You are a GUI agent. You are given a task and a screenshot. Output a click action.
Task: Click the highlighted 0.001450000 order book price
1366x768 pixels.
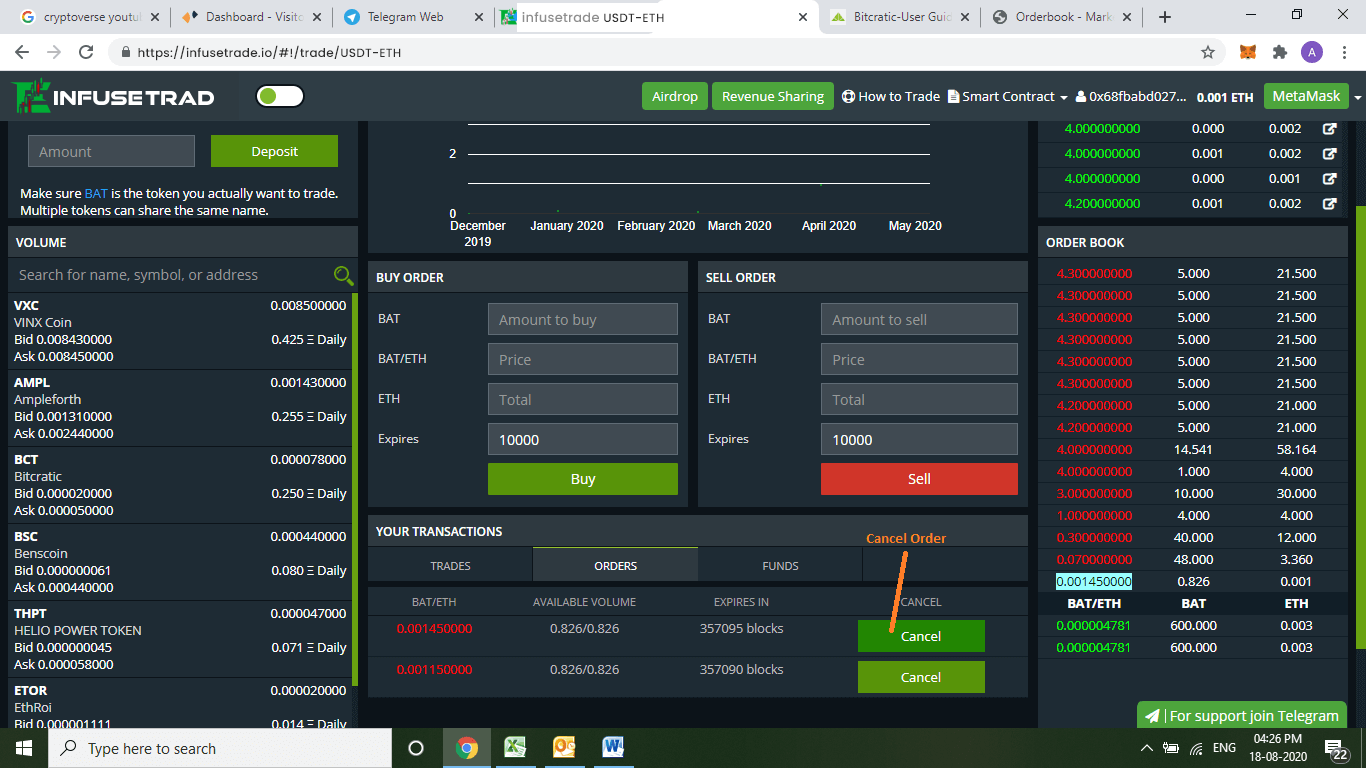(1094, 581)
